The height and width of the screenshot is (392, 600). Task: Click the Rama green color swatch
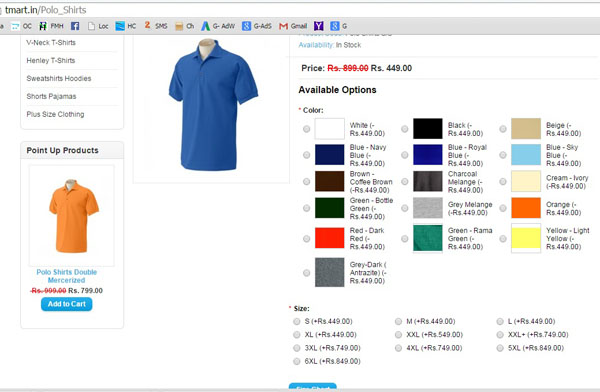(428, 238)
